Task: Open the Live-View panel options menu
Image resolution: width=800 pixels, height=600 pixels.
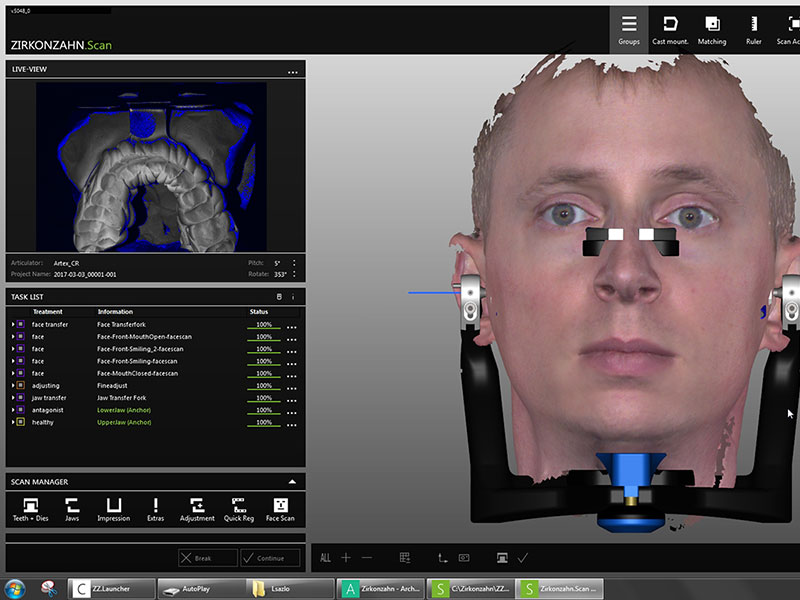Action: (x=292, y=71)
